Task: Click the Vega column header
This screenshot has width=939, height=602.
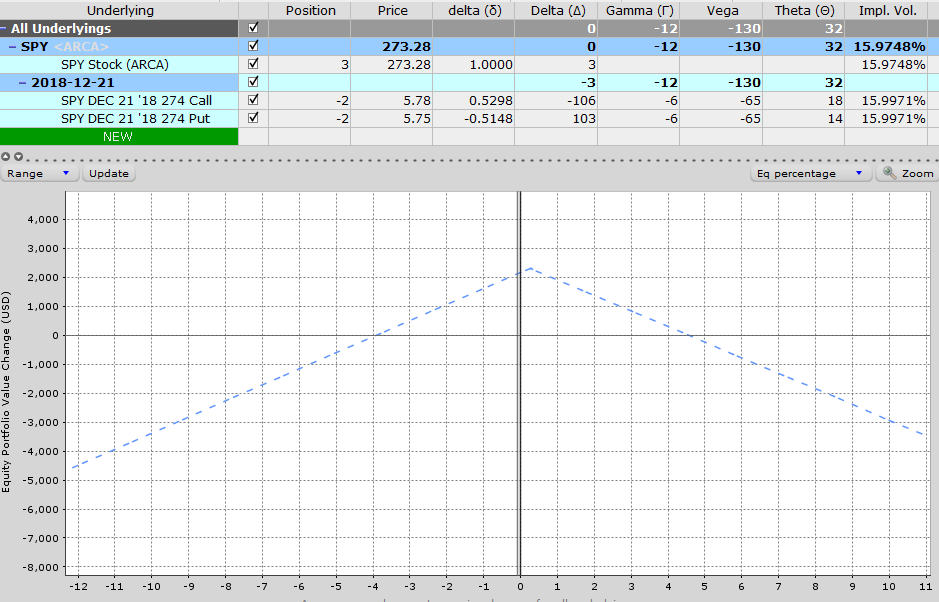Action: click(722, 10)
